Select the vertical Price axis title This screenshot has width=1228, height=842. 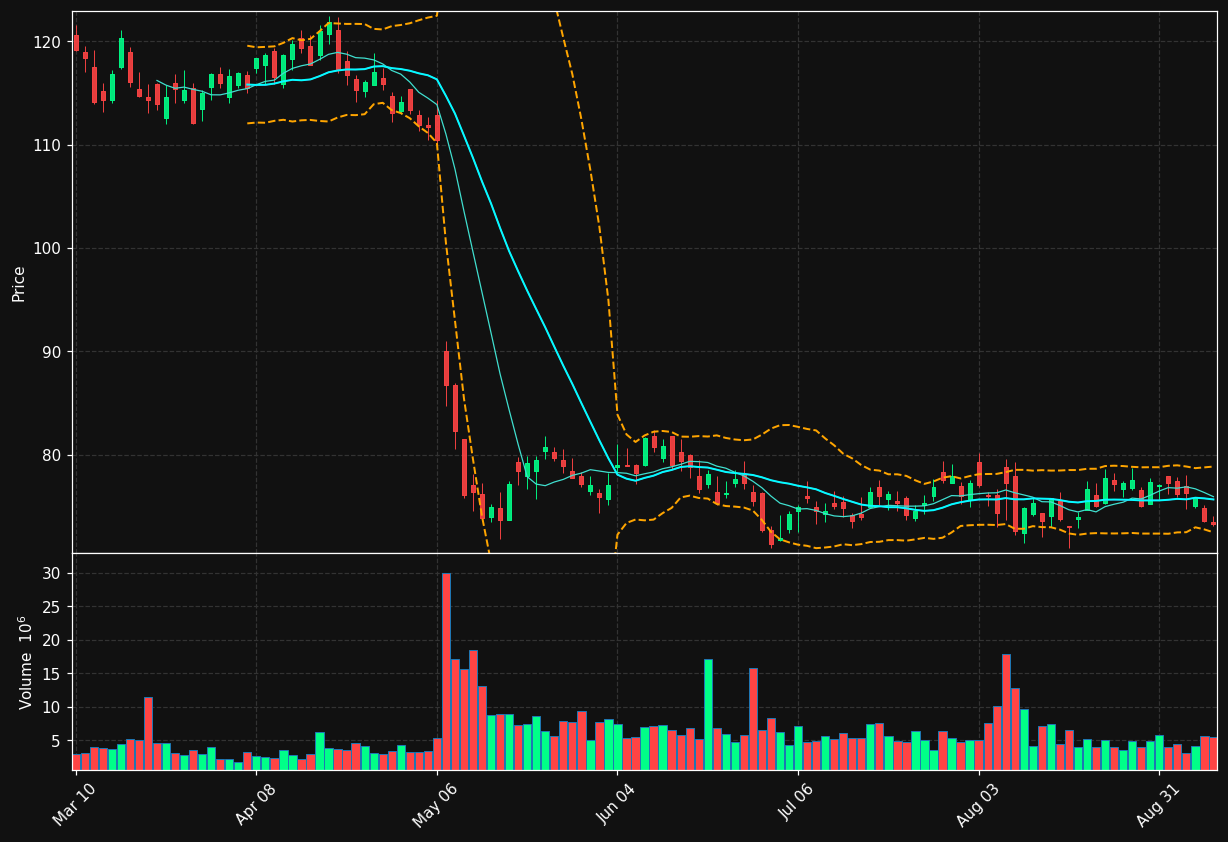(19, 283)
